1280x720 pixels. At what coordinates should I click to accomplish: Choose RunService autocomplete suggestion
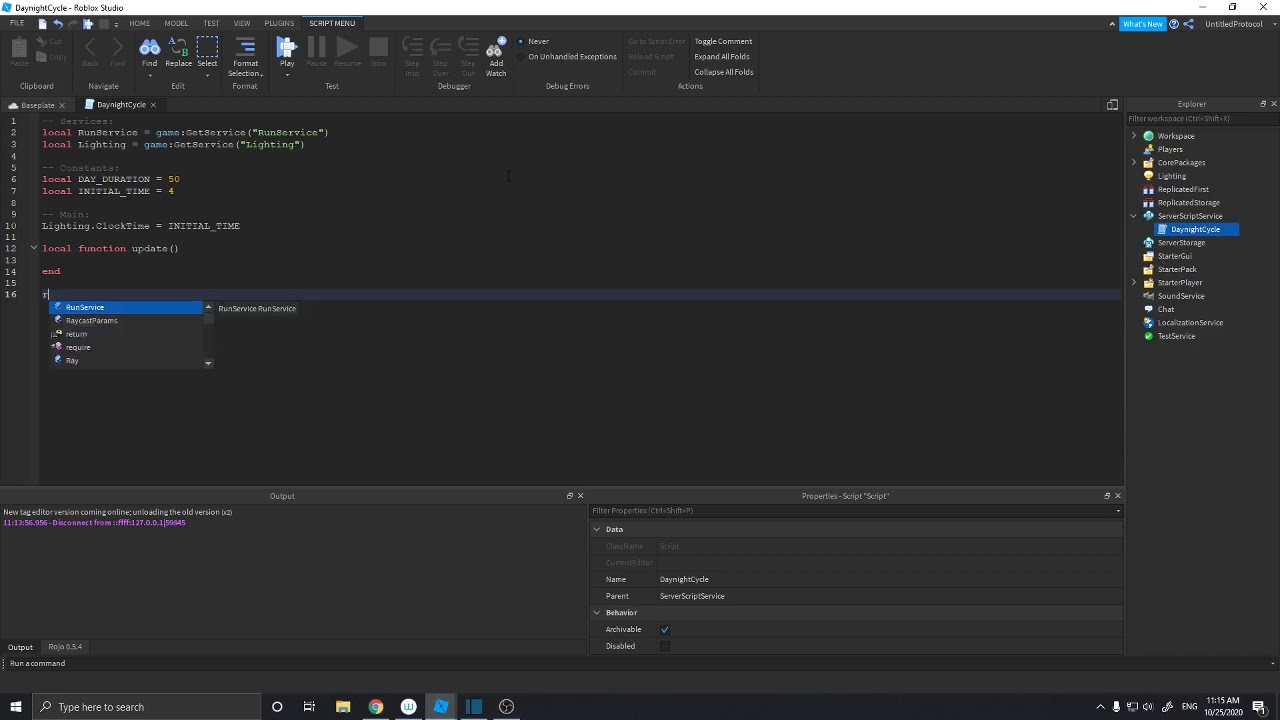click(x=126, y=307)
